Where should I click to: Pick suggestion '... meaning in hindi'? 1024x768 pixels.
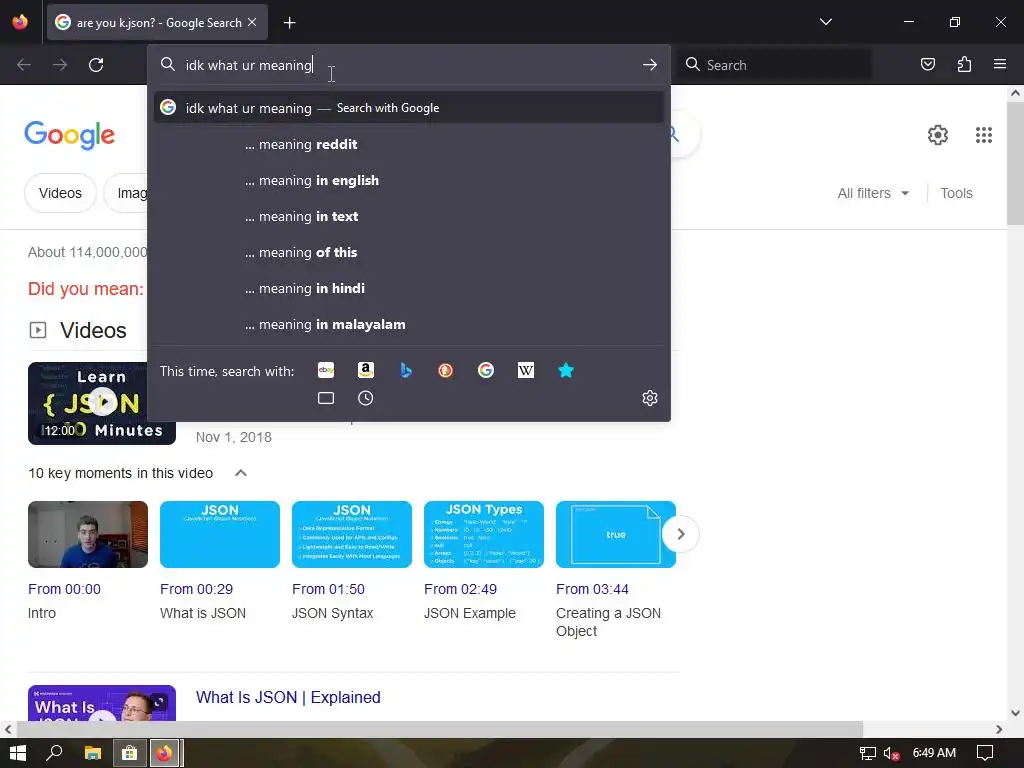tap(409, 288)
